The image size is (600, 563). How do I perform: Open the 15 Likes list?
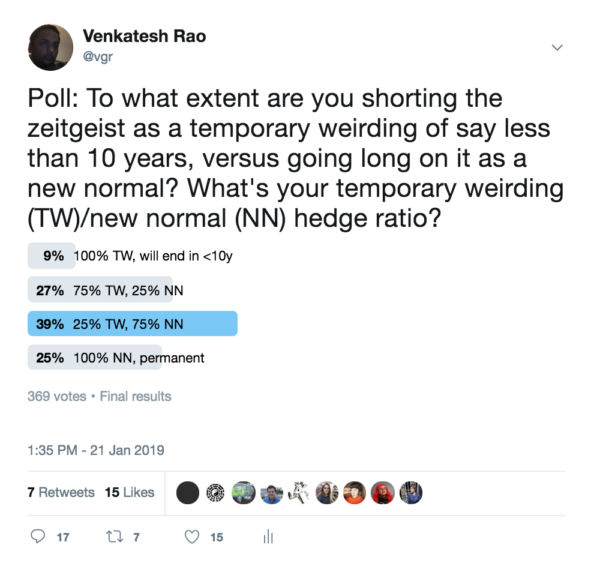pos(130,492)
